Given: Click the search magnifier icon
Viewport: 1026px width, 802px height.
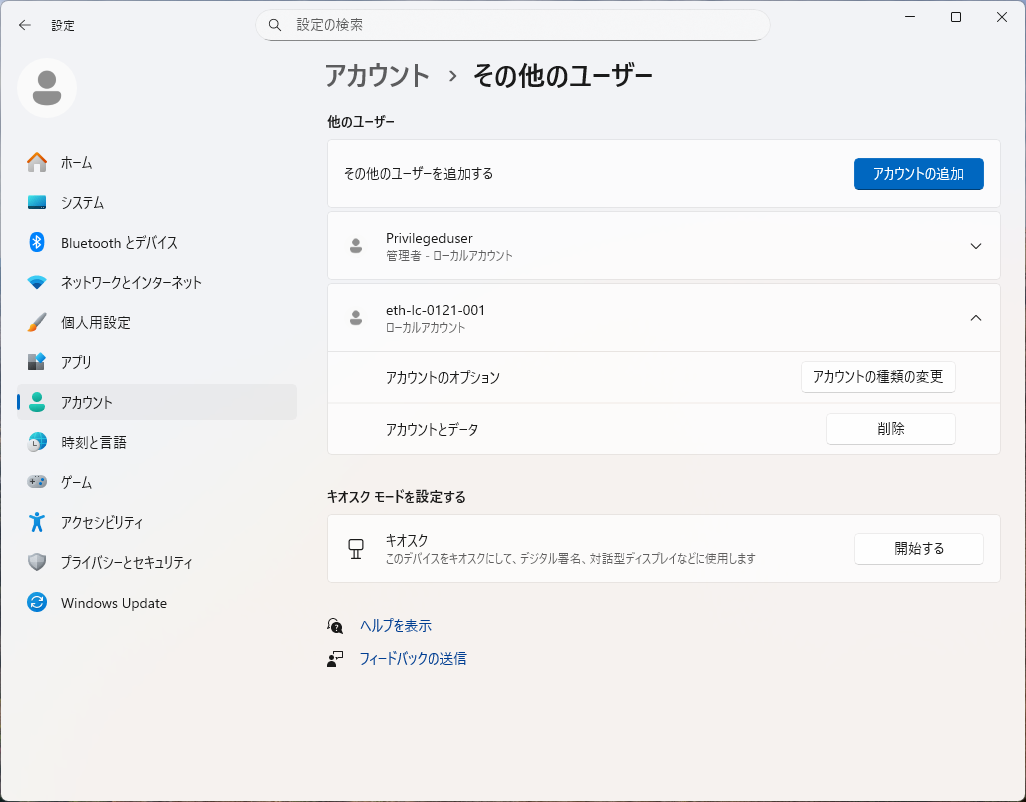Looking at the screenshot, I should pyautogui.click(x=276, y=25).
